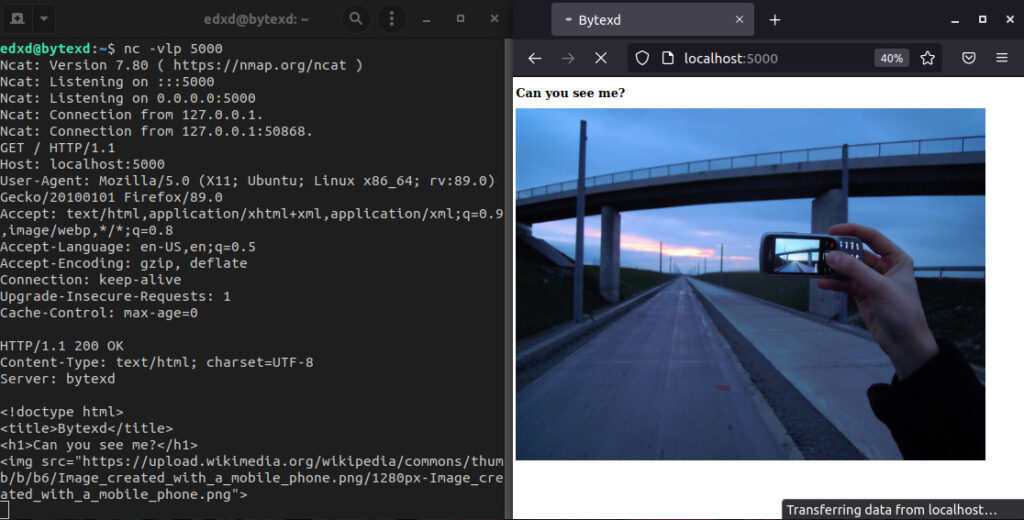The height and width of the screenshot is (520, 1024).
Task: Click the "<title>Bytexd</title>" line in terminal
Action: coord(86,429)
